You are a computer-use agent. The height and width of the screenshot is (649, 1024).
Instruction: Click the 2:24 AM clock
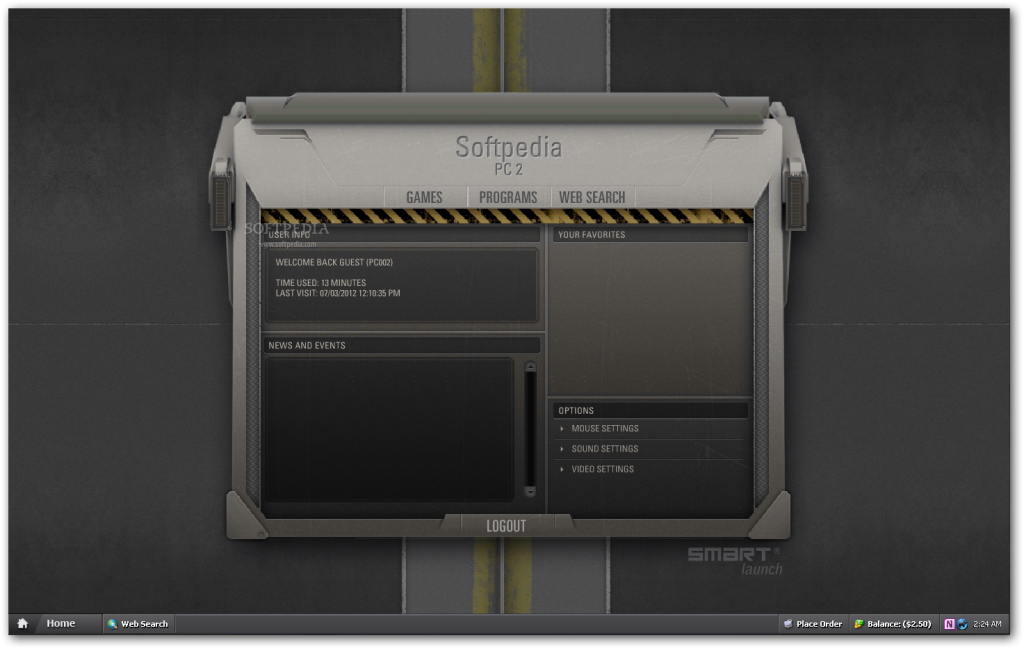[x=987, y=624]
